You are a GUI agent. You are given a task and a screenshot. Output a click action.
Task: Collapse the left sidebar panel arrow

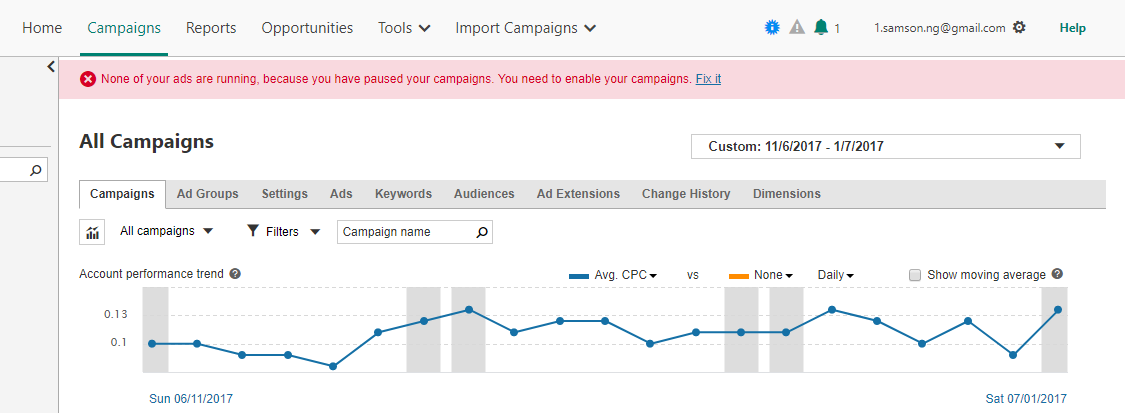[51, 67]
